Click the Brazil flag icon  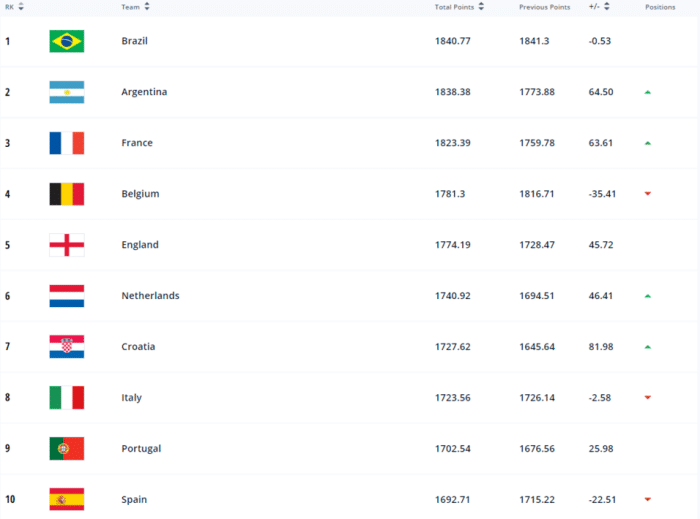click(66, 41)
